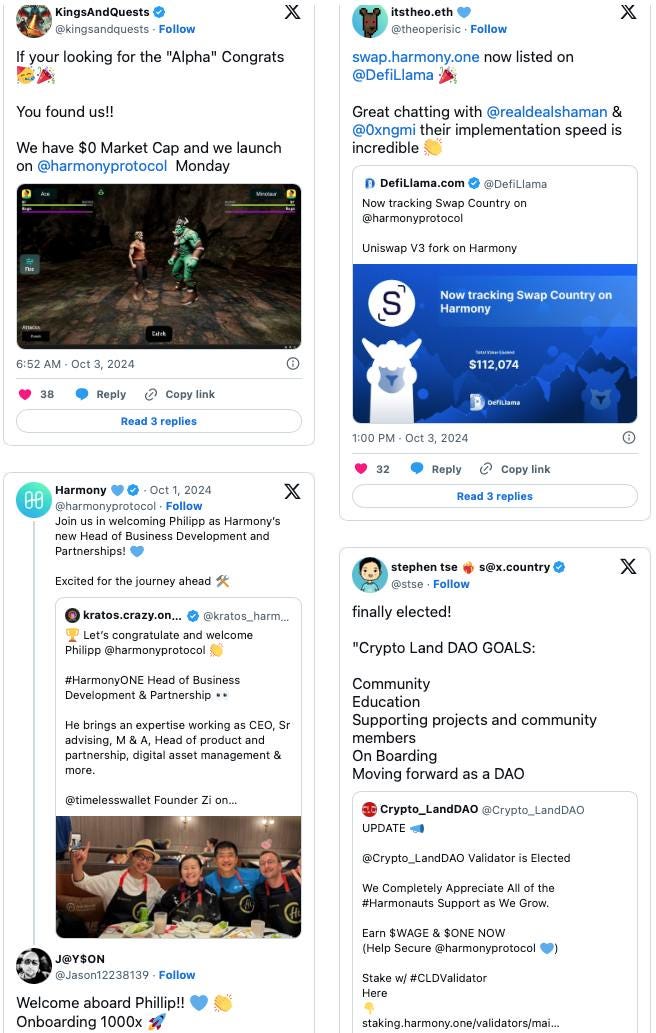Read 3 replies under KingsAndQuests tweet
This screenshot has width=656, height=1033.
[159, 421]
